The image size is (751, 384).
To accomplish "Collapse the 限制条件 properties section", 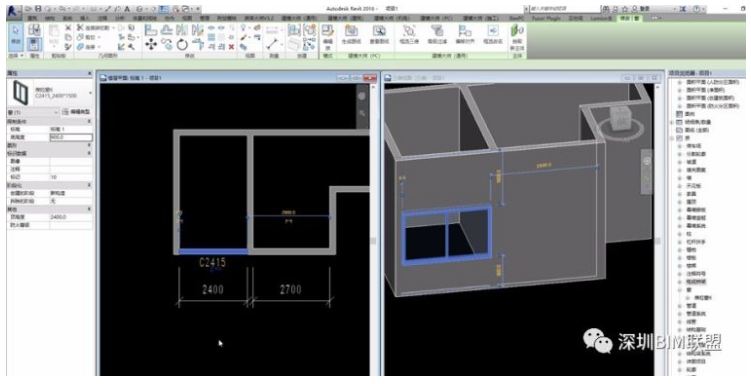I will click(x=90, y=122).
